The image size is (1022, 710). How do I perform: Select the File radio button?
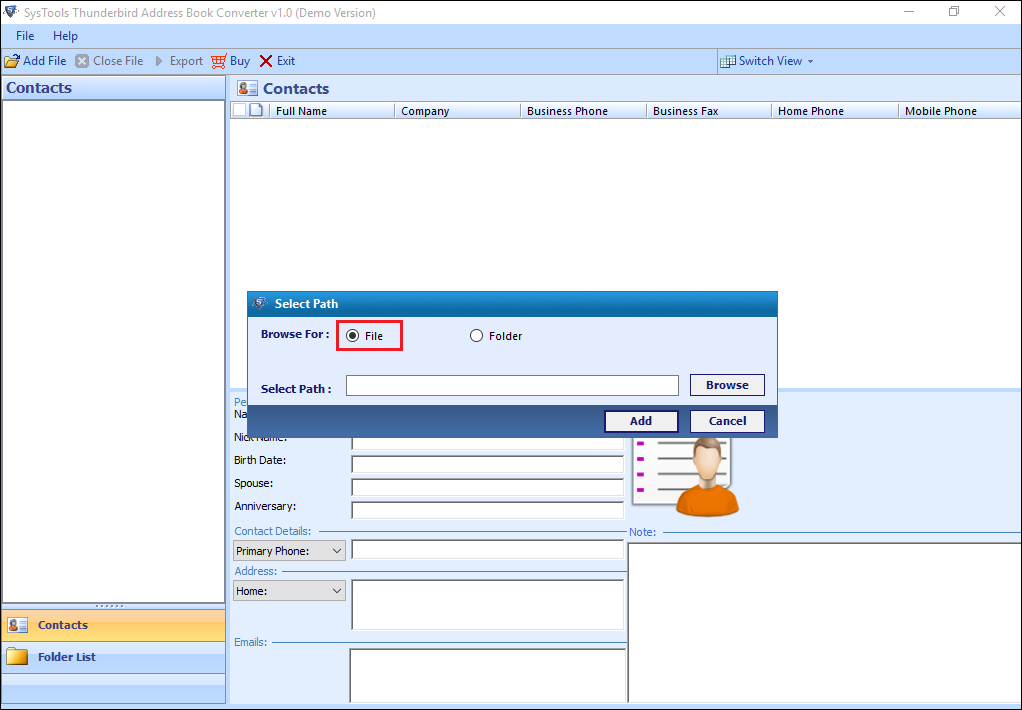coord(352,336)
